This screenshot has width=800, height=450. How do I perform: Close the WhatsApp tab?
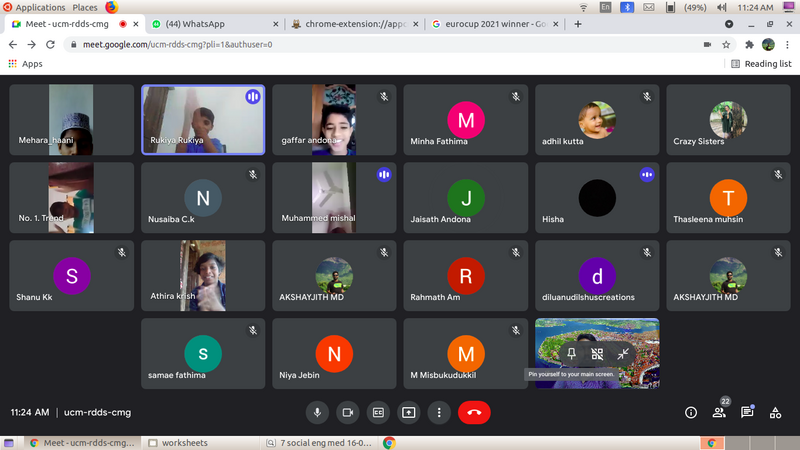pos(276,24)
